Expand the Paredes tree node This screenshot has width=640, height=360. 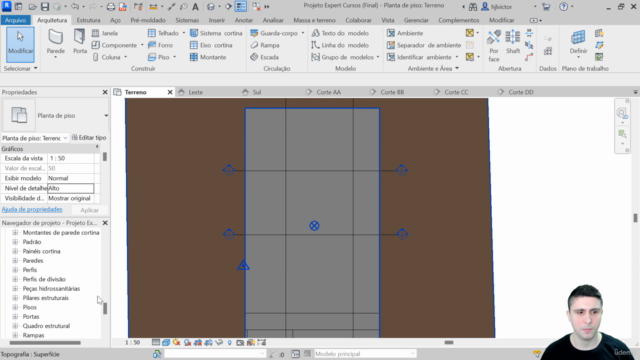[x=15, y=260]
